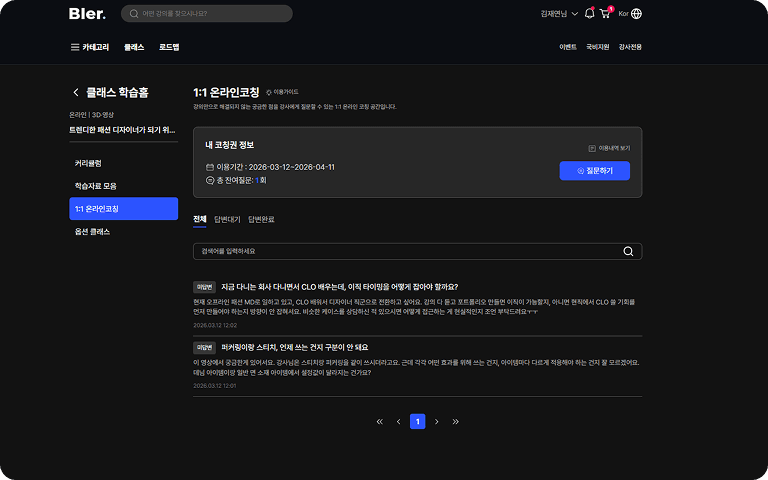Image resolution: width=768 pixels, height=480 pixels.
Task: Focus the 검색어를 입력하세요 search field
Action: coord(417,251)
